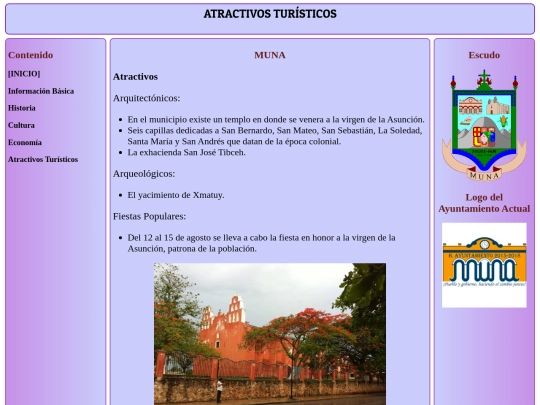Viewport: 540px width, 405px height.
Task: Click the 'Fiestas Populares:' label
Action: (x=149, y=216)
